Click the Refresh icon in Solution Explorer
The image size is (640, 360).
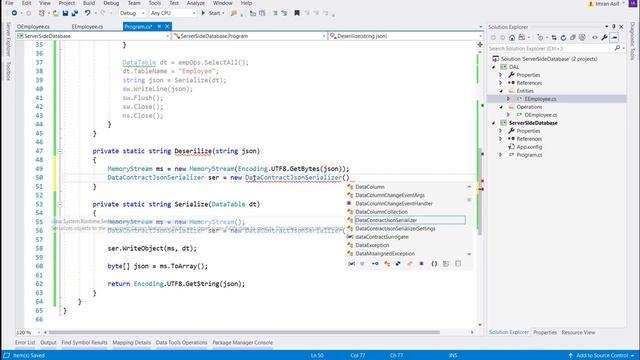(x=563, y=38)
